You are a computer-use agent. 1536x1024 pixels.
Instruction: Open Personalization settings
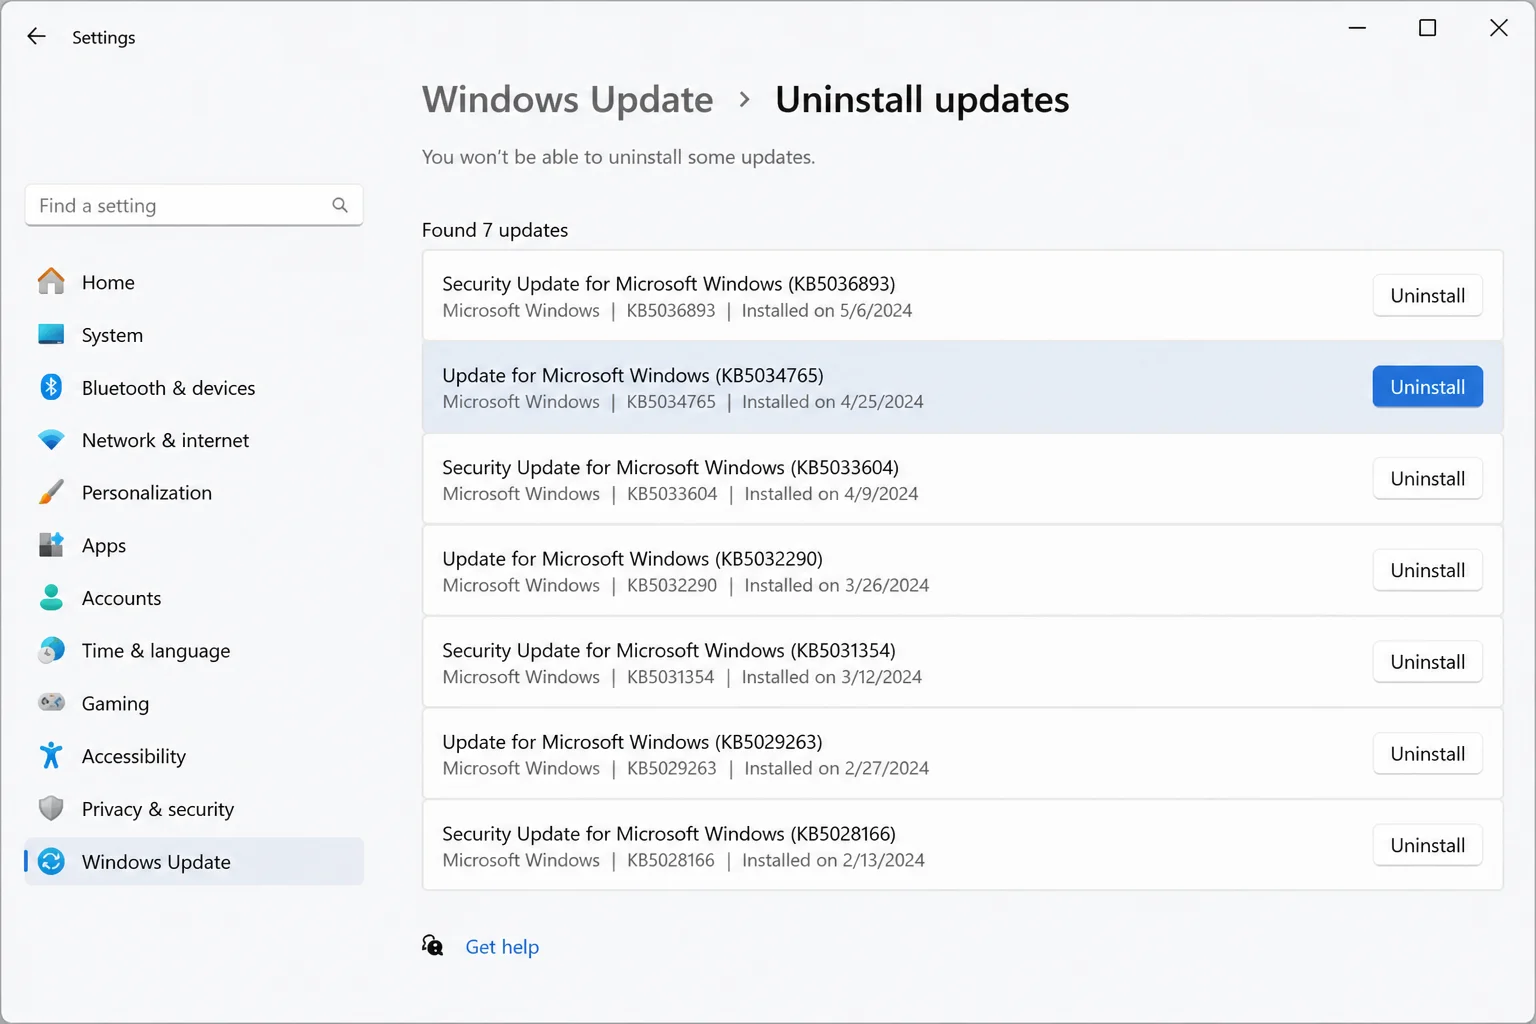pos(194,492)
